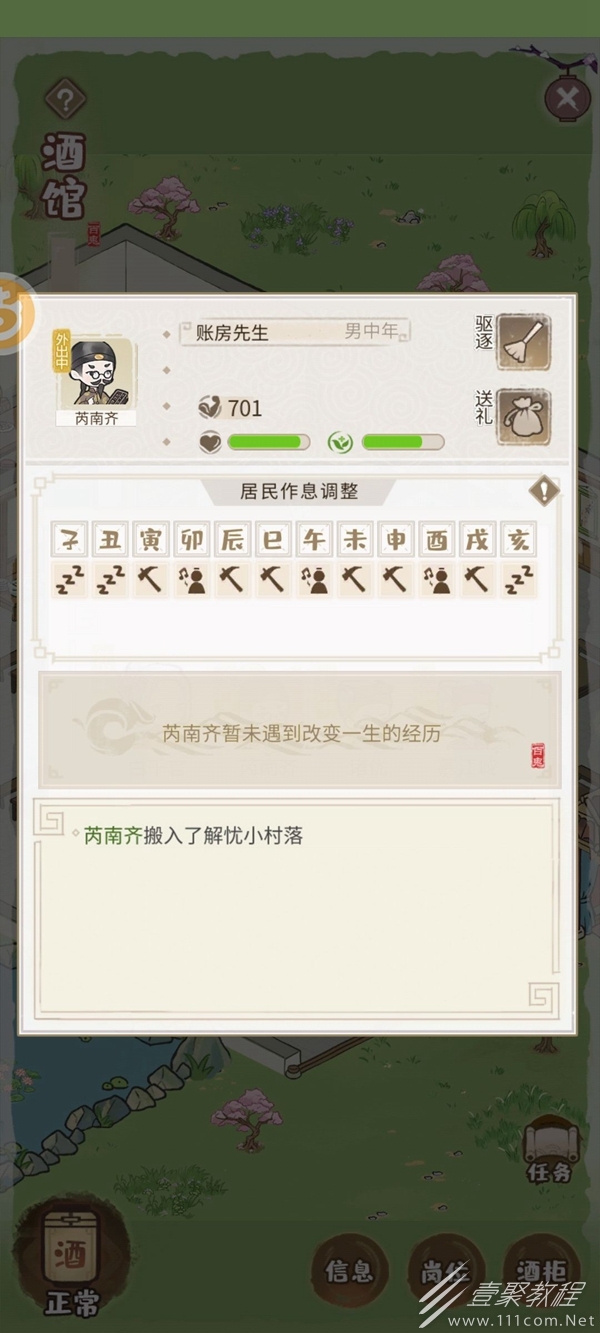Image resolution: width=600 pixels, height=1333 pixels.
Task: Click the green mood progress bar
Action: point(269,442)
